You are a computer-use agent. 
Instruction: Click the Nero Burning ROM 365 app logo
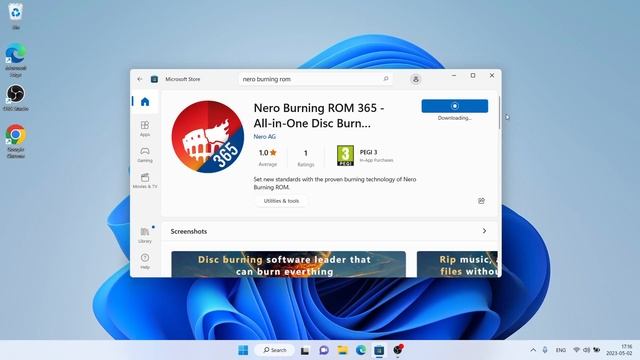(x=207, y=136)
